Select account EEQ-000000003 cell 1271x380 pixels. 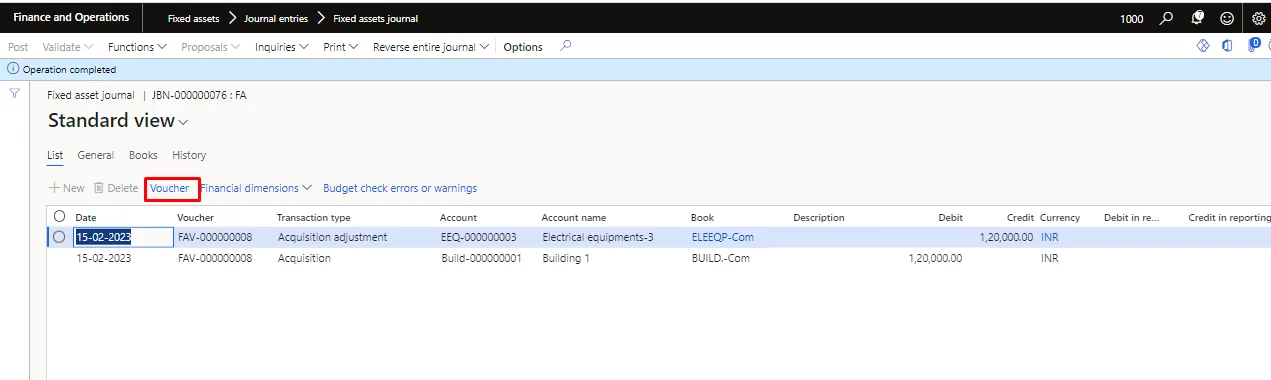coord(479,237)
